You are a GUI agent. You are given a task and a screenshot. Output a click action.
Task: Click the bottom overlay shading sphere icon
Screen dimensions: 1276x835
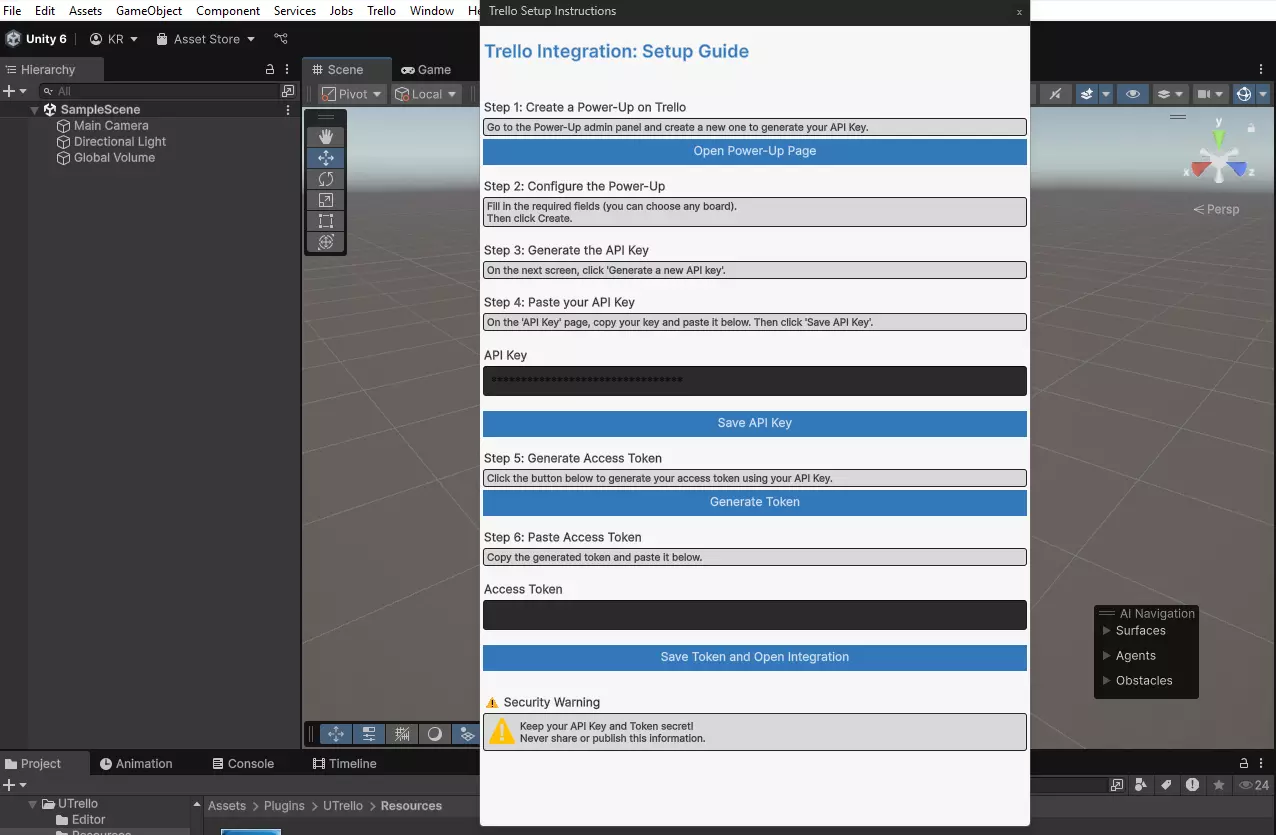(x=435, y=734)
